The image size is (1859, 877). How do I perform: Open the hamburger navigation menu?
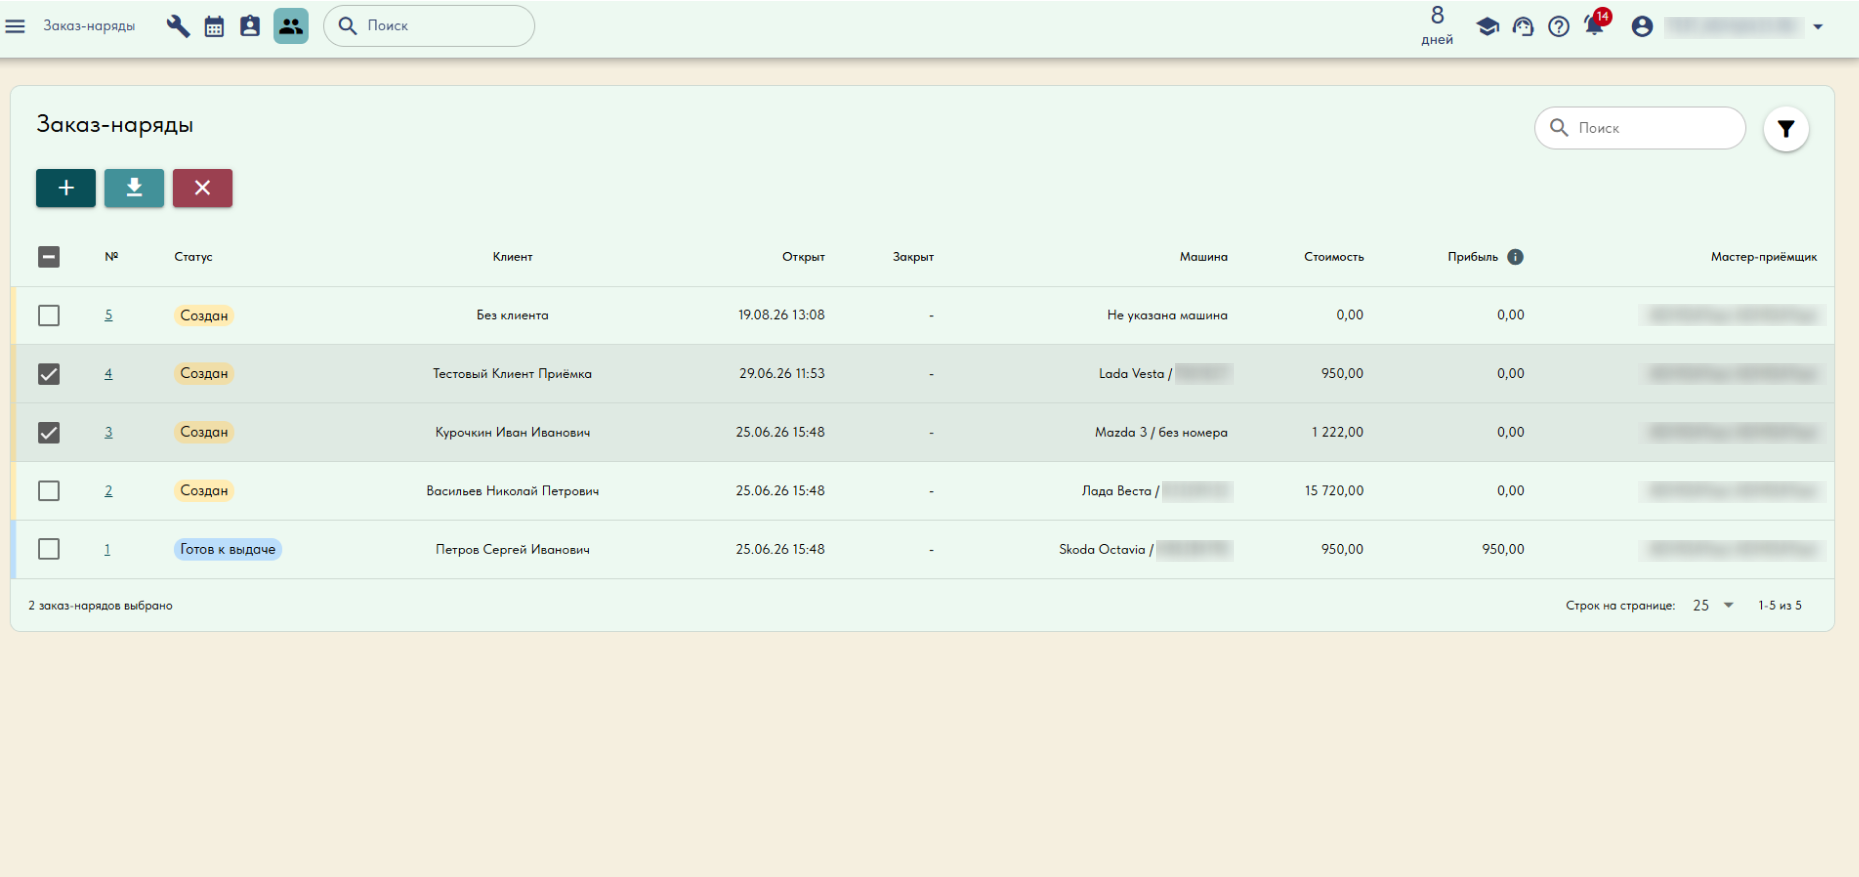click(x=15, y=26)
